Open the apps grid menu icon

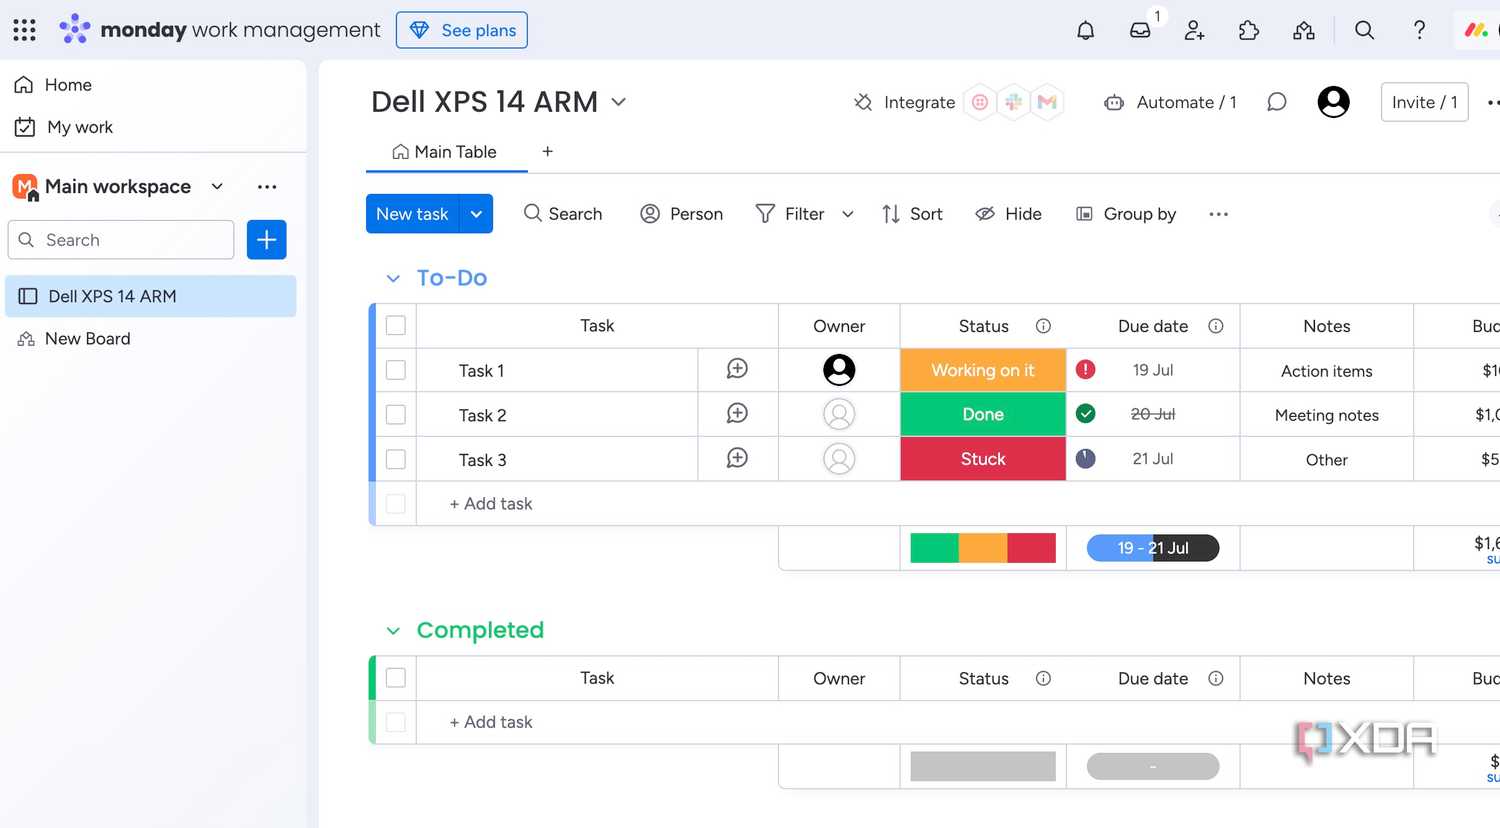[25, 30]
